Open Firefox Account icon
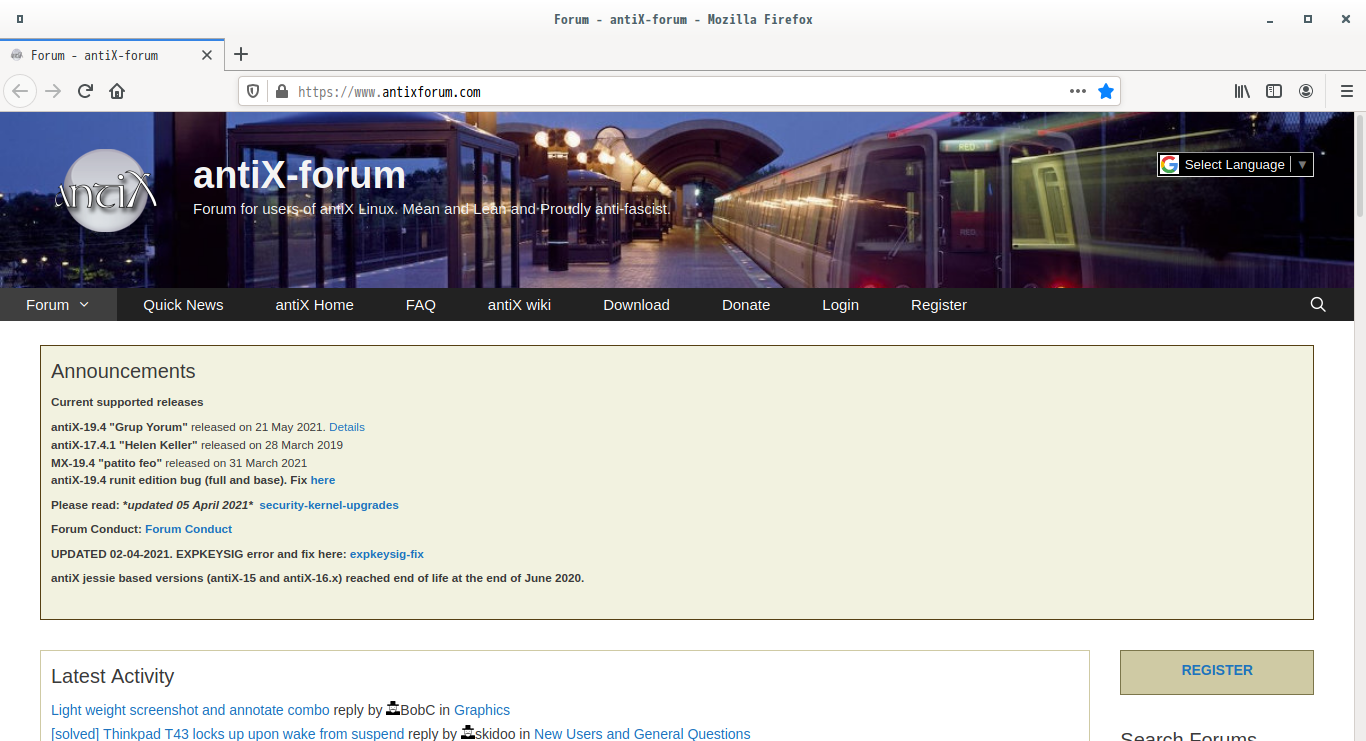The image size is (1366, 741). pyautogui.click(x=1306, y=91)
